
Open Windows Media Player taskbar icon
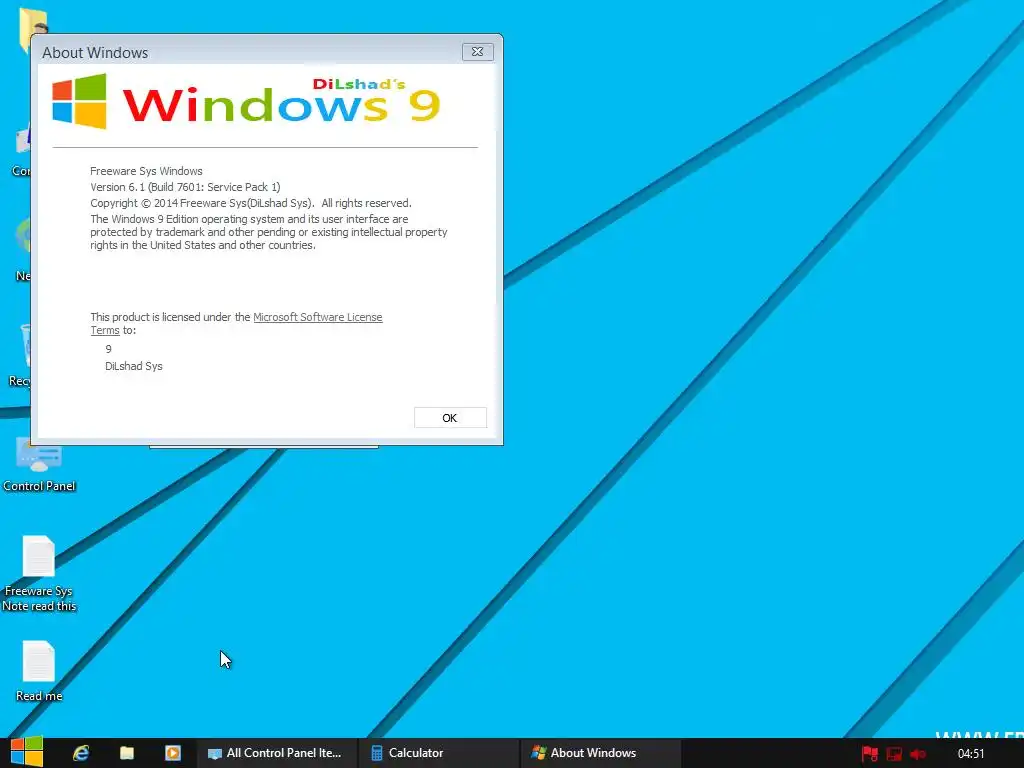[x=172, y=753]
